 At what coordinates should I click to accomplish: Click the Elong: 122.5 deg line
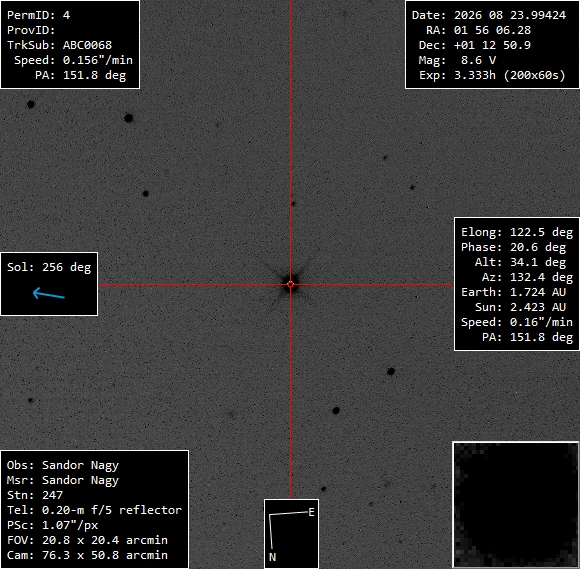517,232
